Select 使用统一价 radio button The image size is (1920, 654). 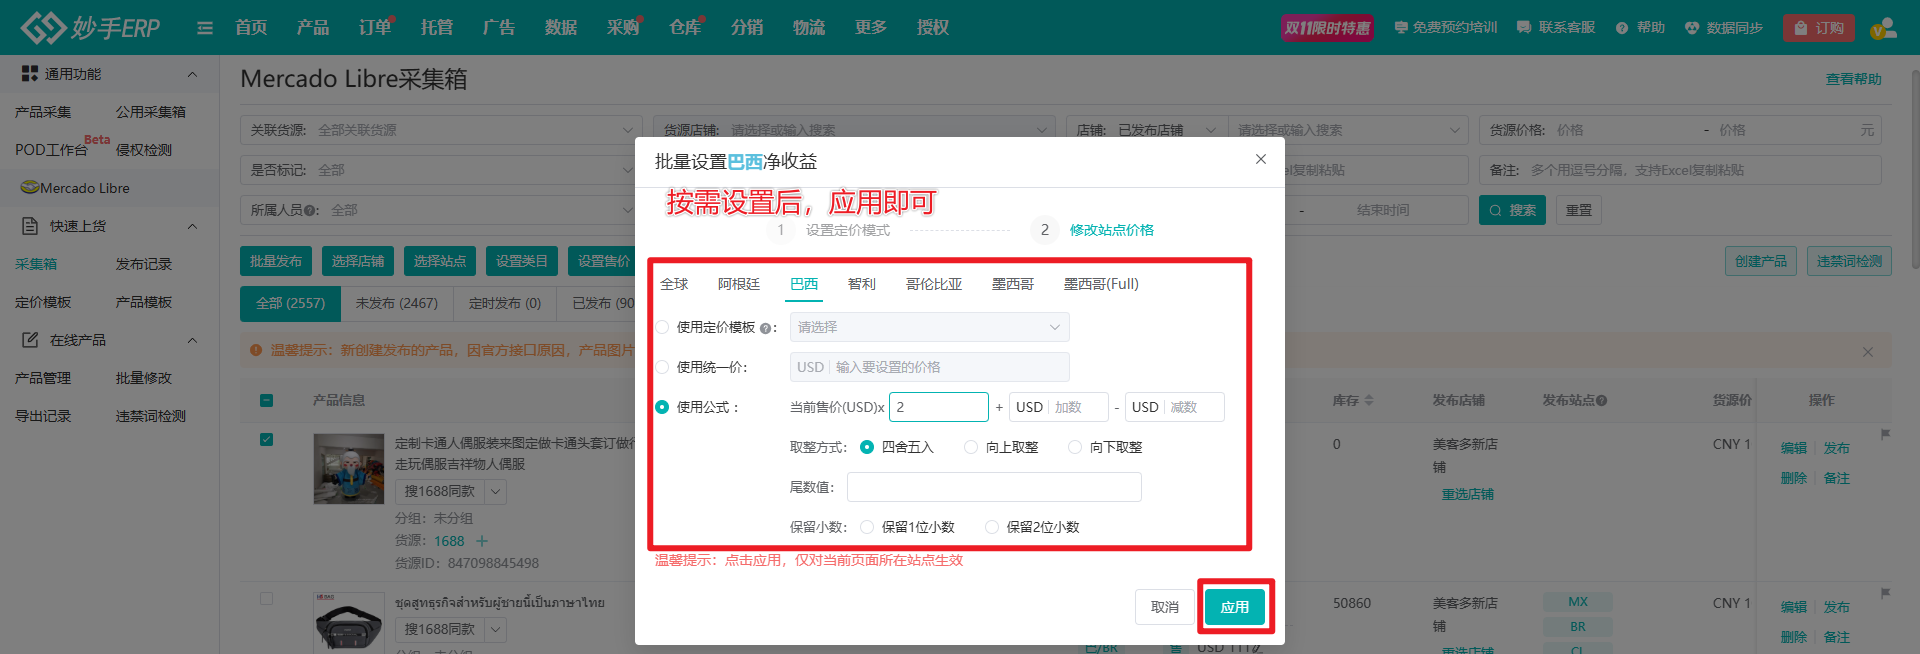662,367
